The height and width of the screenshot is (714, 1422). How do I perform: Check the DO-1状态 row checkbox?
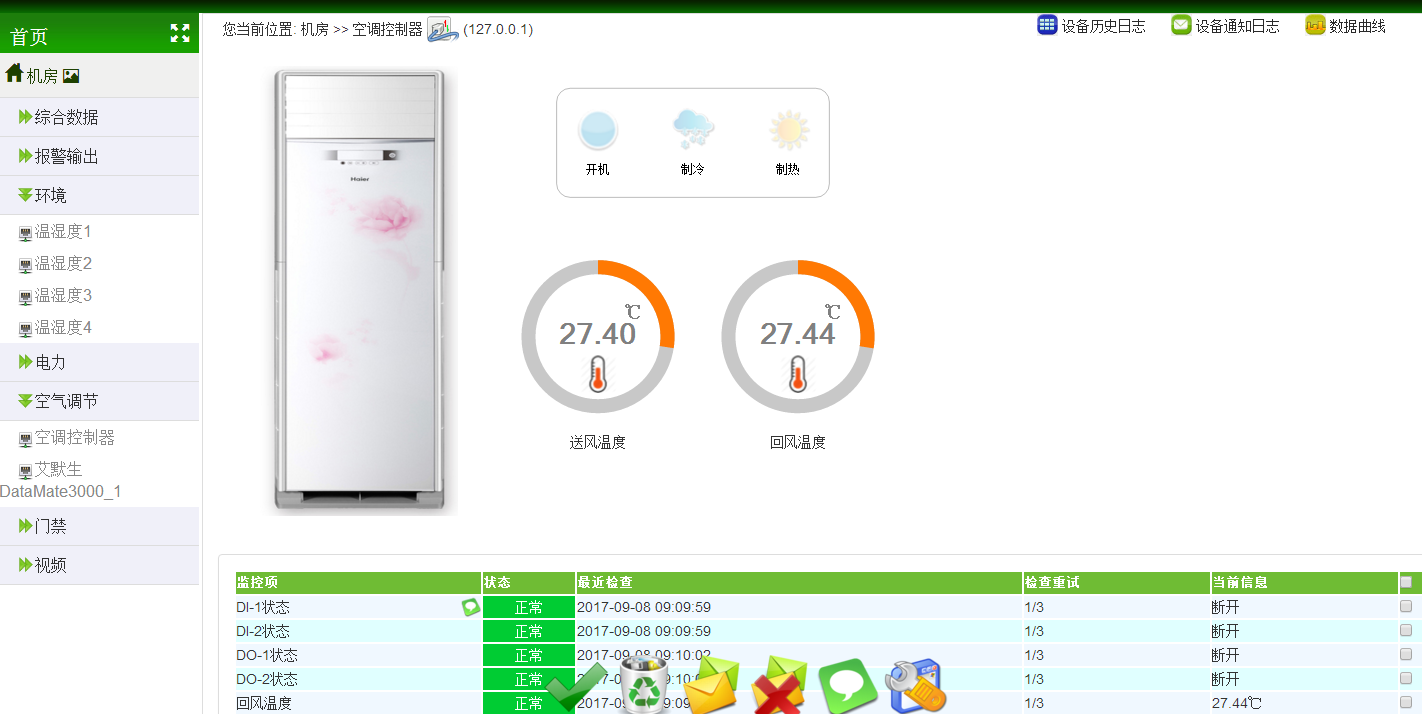coord(1406,654)
